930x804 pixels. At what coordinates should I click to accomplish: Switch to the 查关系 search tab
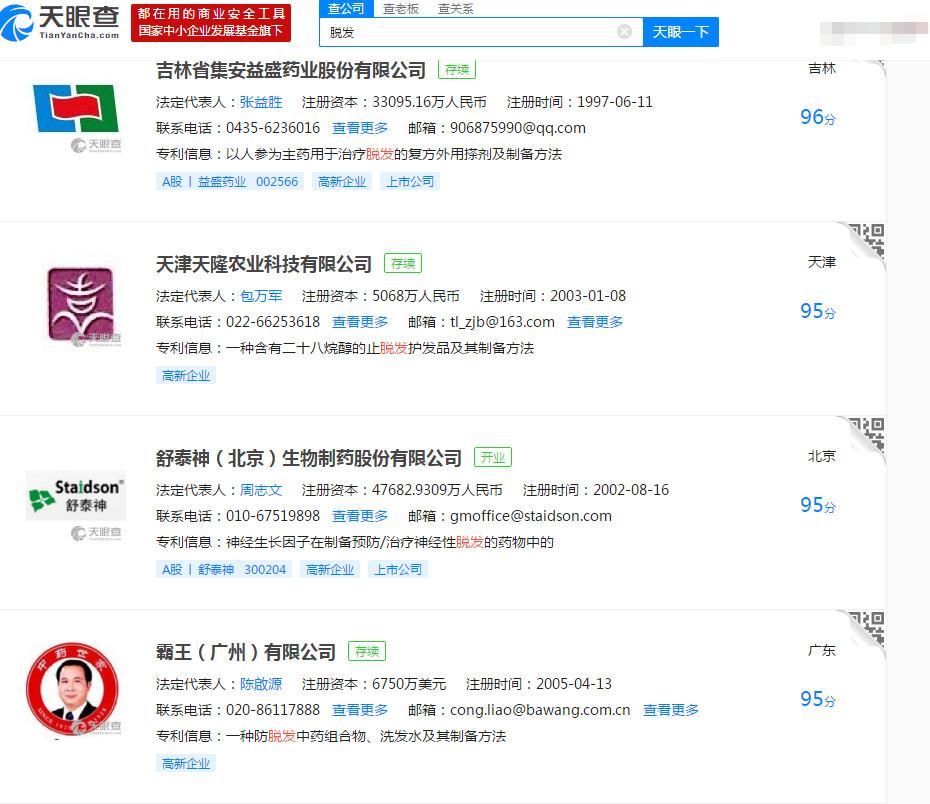[x=455, y=9]
